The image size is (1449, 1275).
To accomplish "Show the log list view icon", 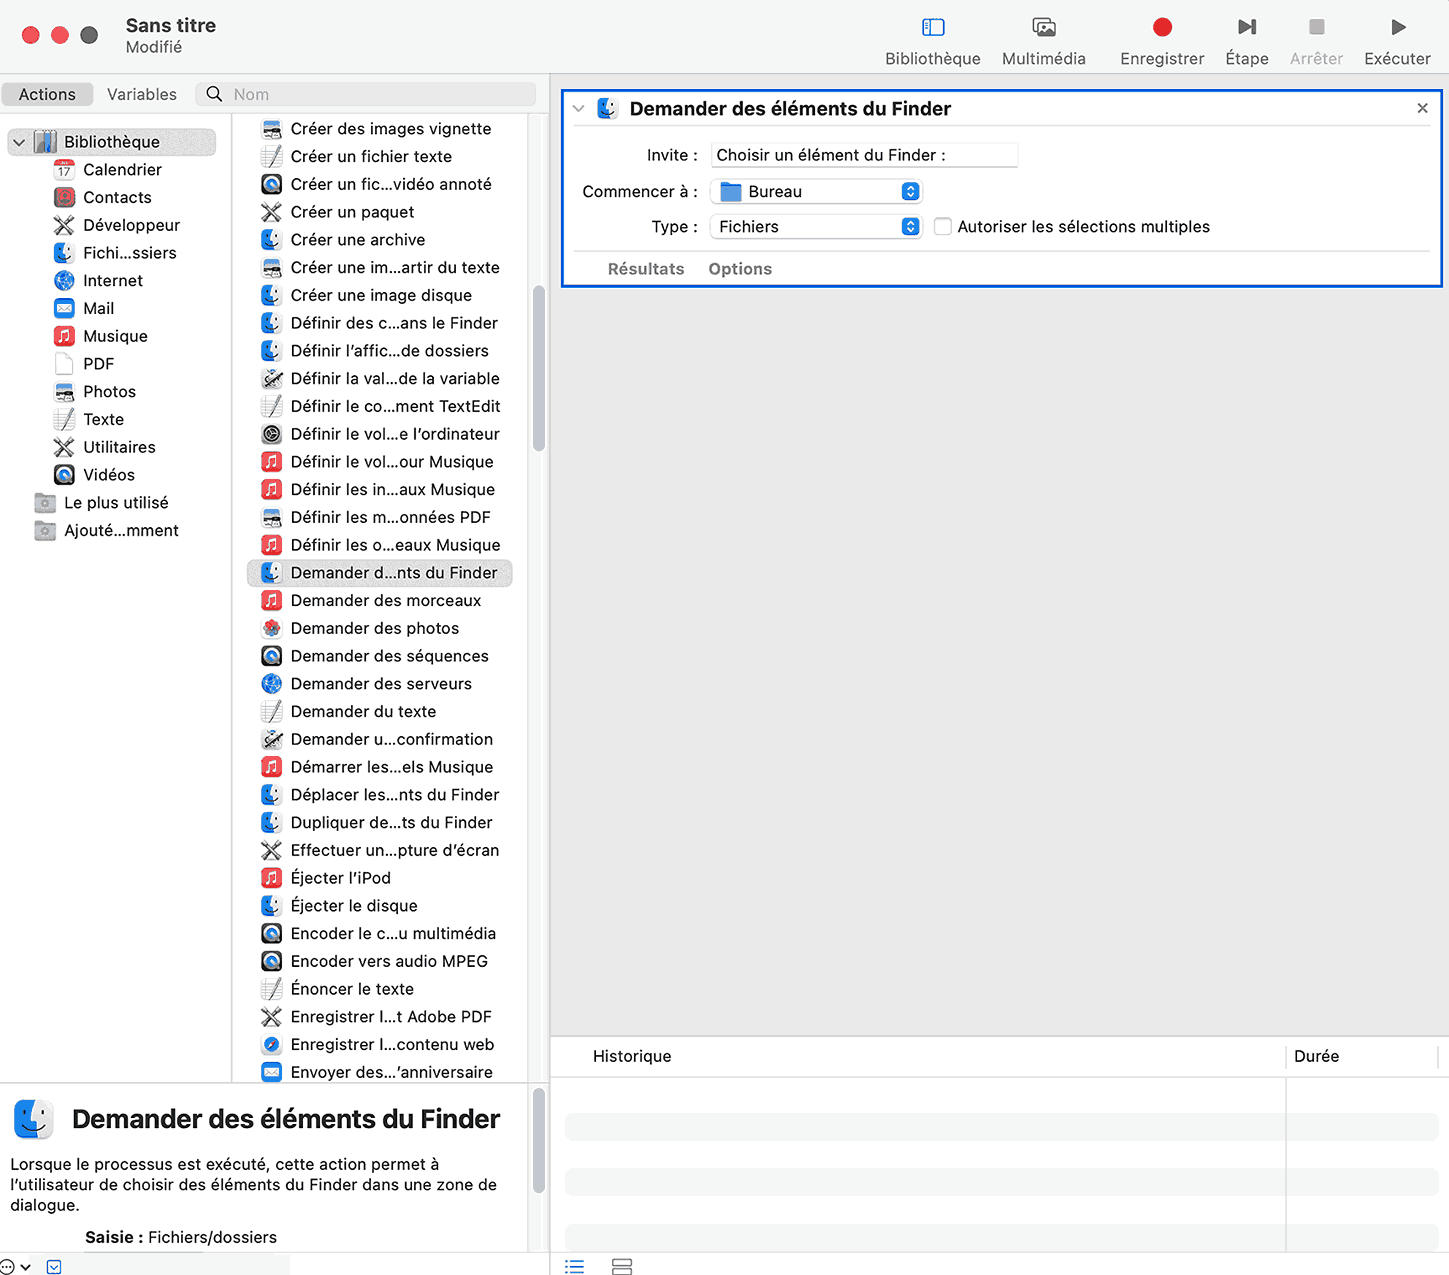I will click(x=575, y=1266).
